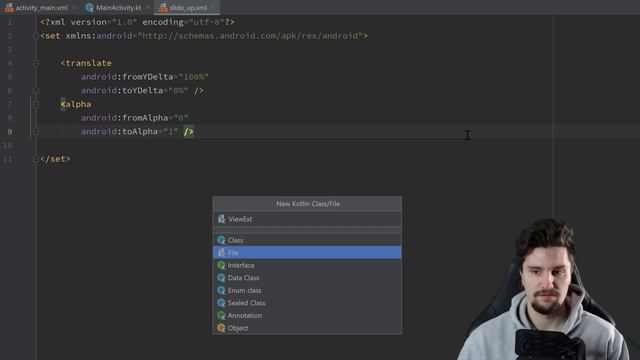The width and height of the screenshot is (640, 360).
Task: Click the Enum class type icon
Action: tap(221, 290)
